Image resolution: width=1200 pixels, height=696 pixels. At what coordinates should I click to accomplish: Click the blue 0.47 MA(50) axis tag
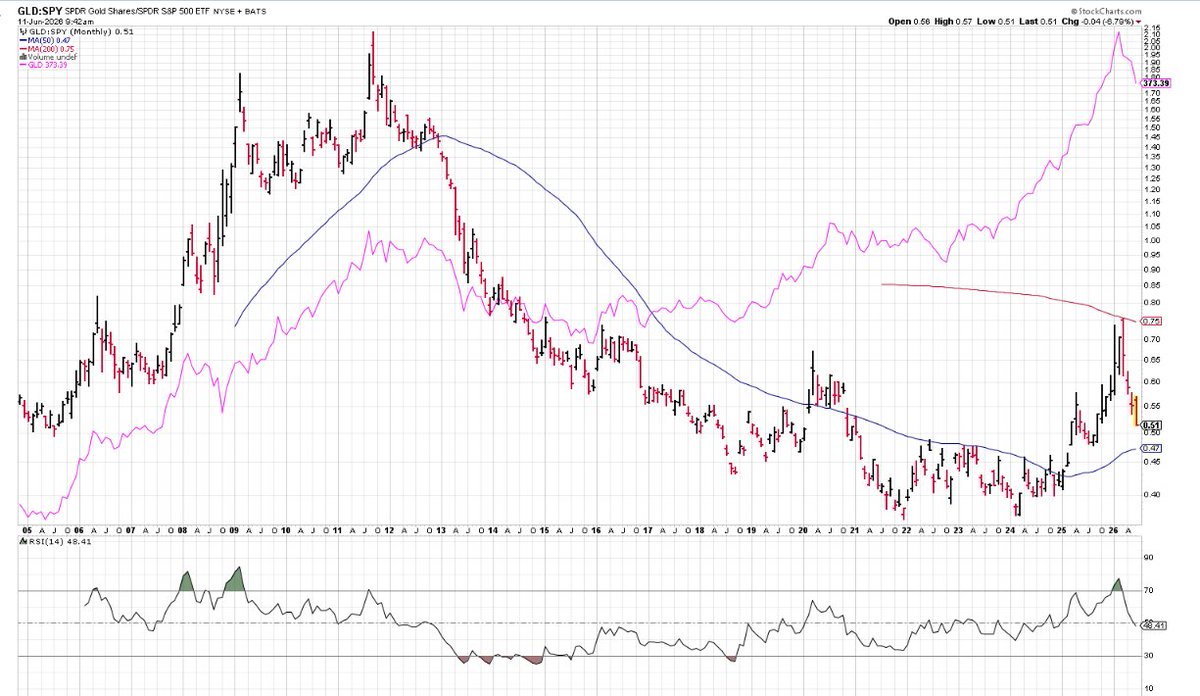coord(1150,450)
